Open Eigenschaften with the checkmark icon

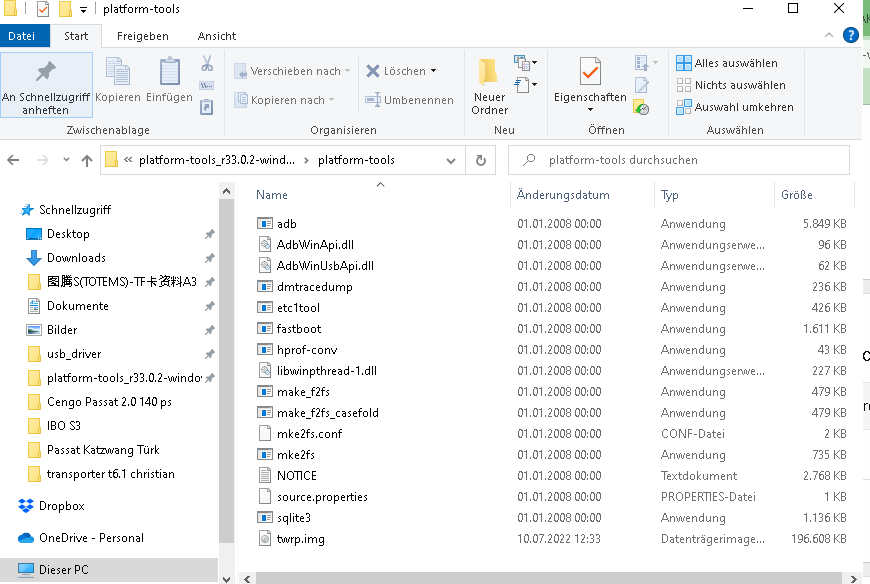pos(590,83)
